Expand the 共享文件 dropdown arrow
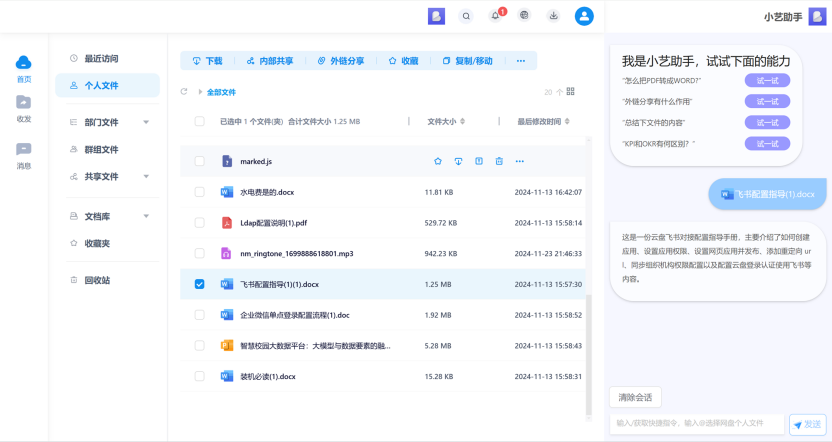Screen dimensions: 832x442 pyautogui.click(x=146, y=177)
